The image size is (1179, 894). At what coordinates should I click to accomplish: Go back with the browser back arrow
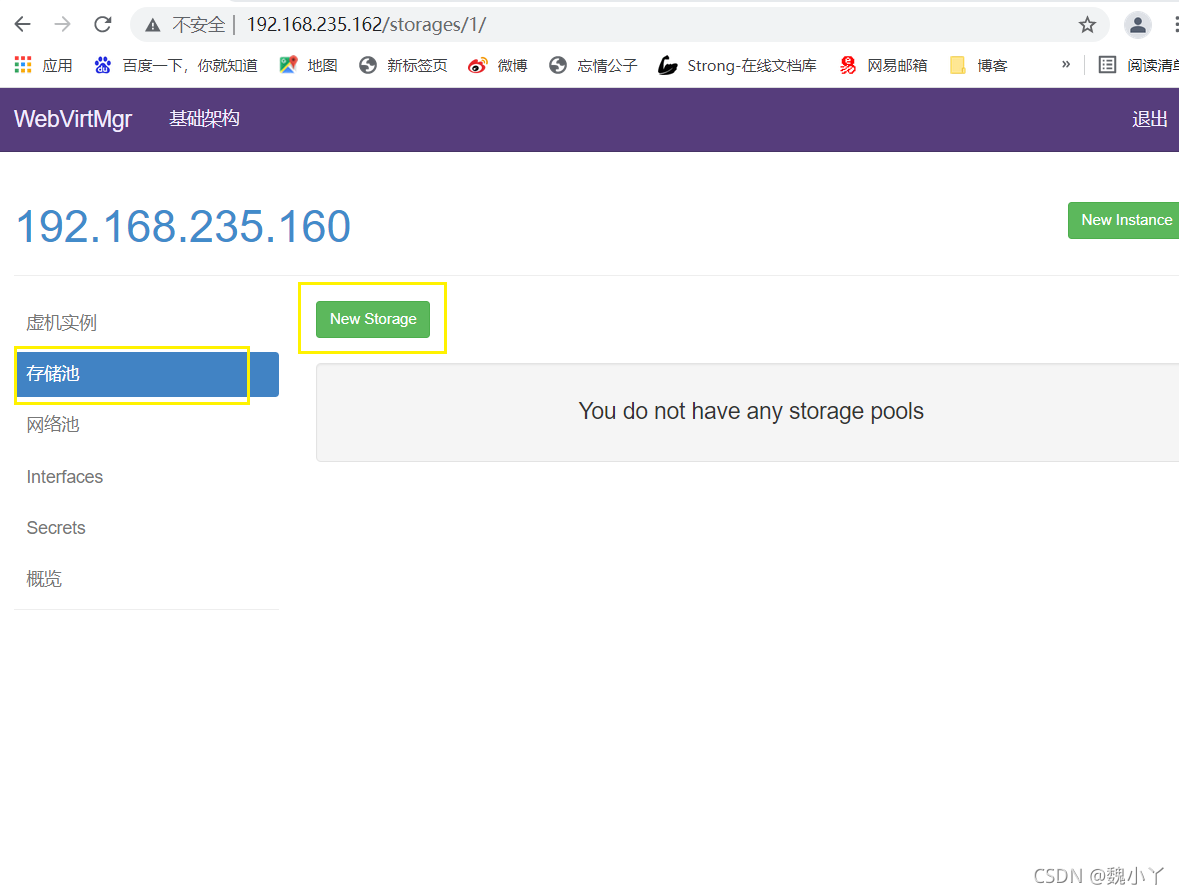[x=23, y=25]
